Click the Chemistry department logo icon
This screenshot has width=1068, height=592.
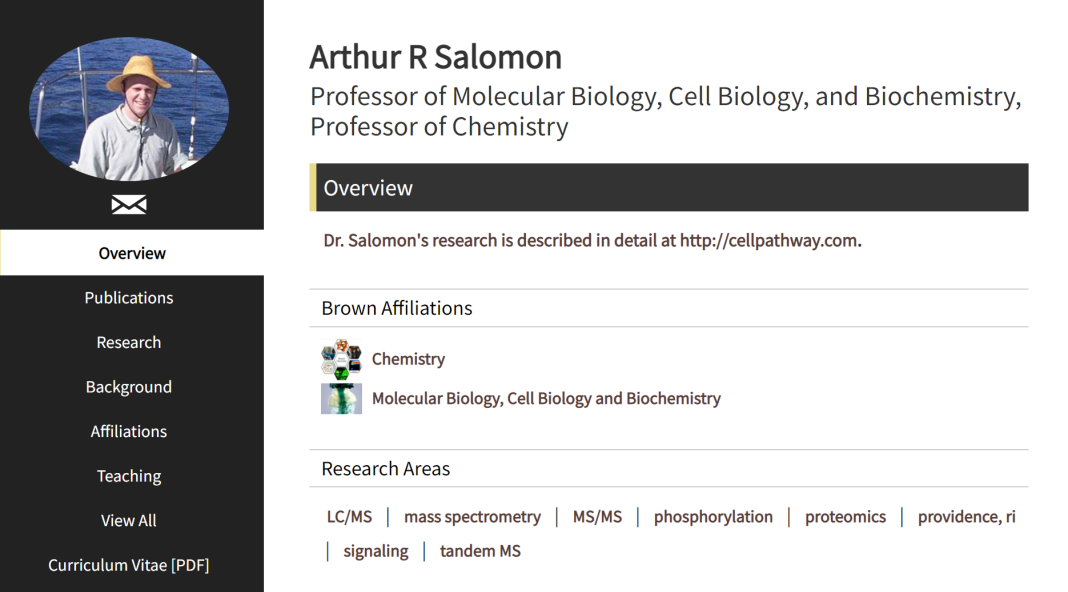[341, 359]
